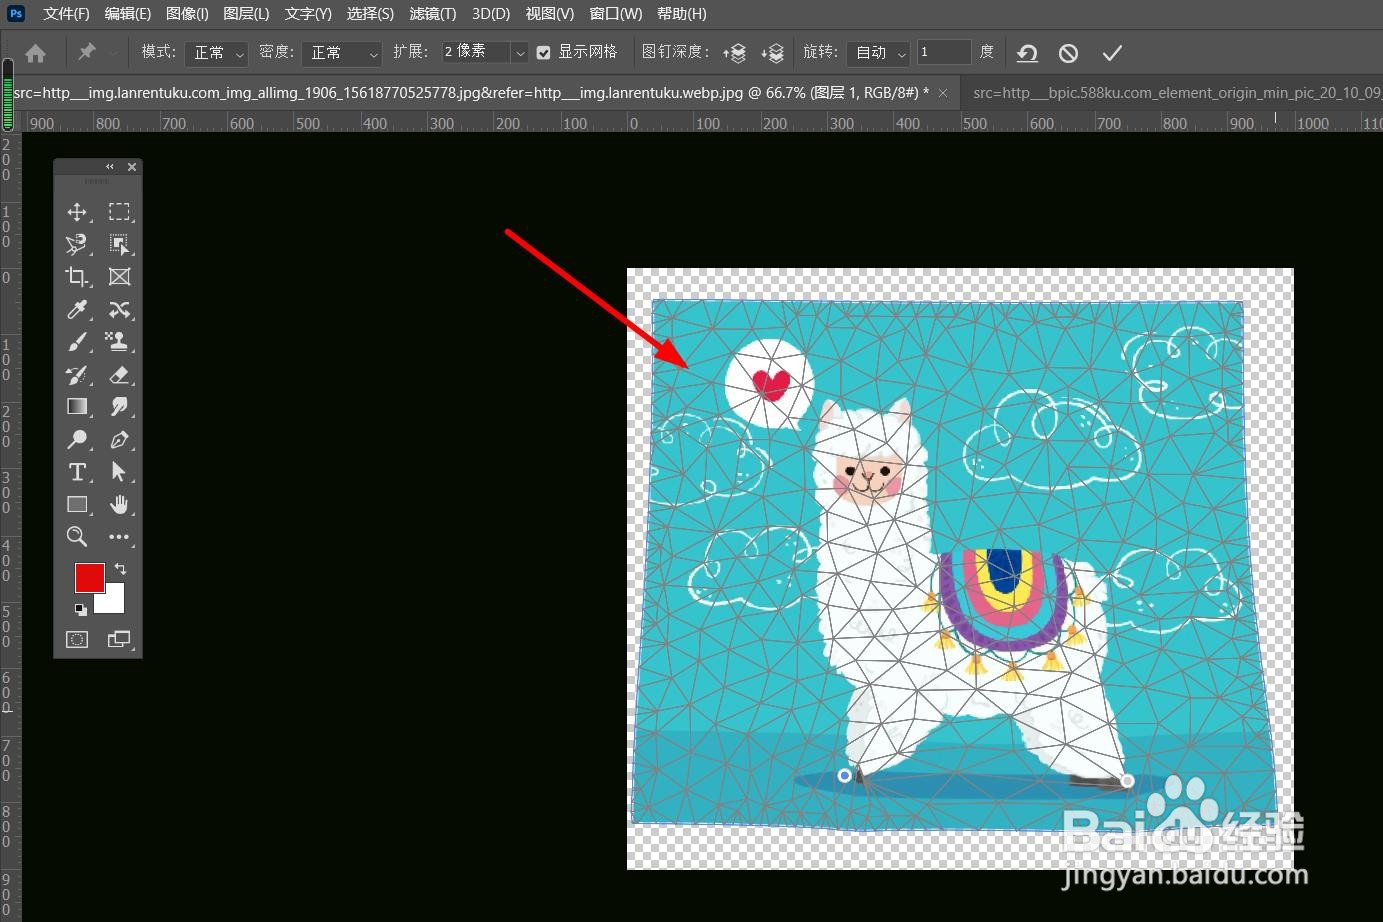
Task: Close the floating toolbox panel
Action: point(132,167)
